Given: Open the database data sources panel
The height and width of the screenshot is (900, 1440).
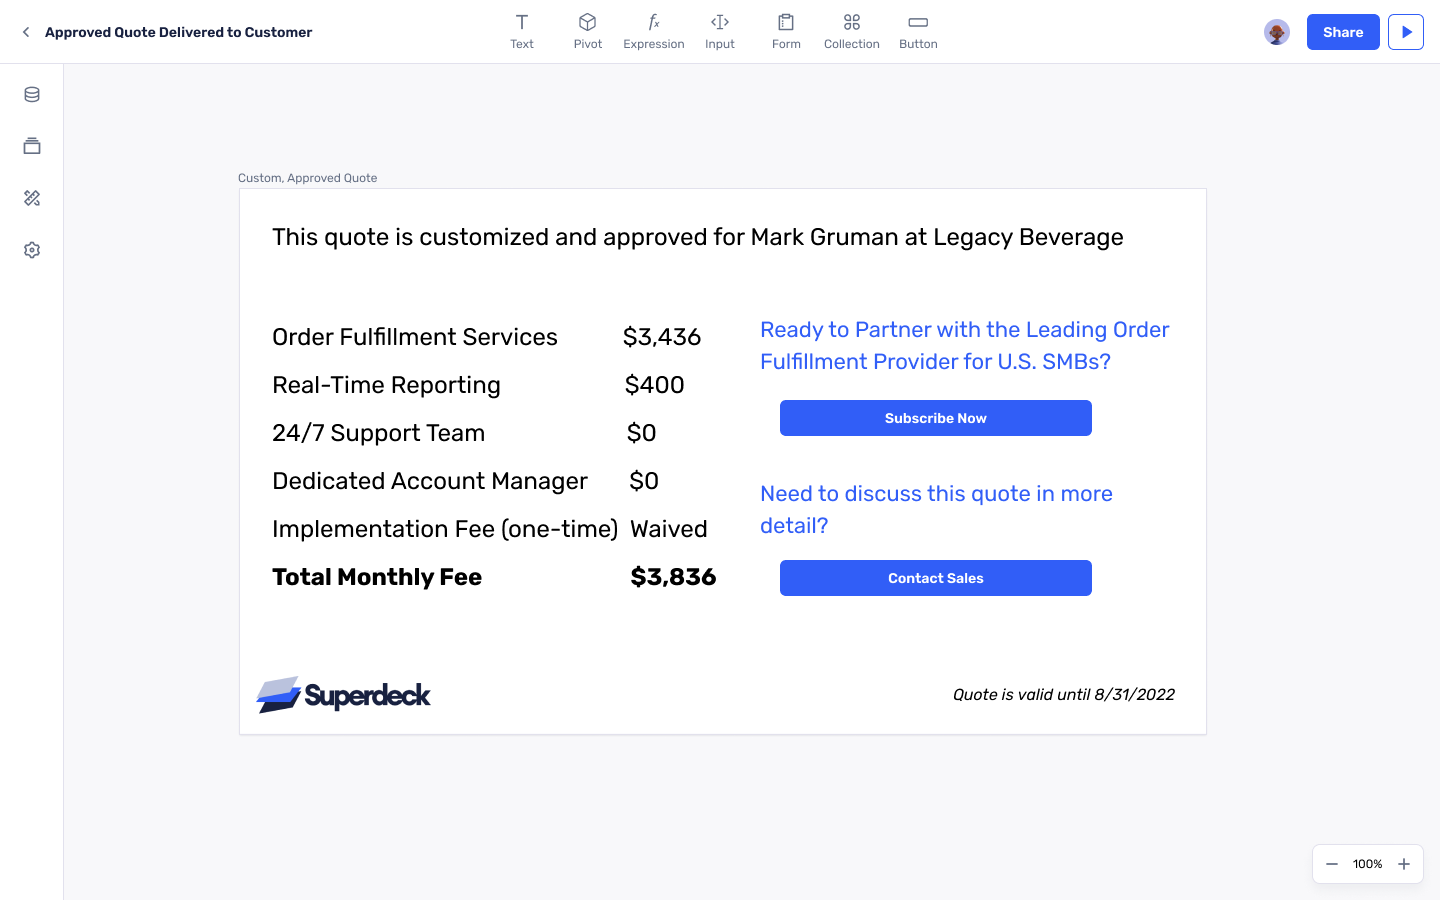Looking at the screenshot, I should click(32, 94).
